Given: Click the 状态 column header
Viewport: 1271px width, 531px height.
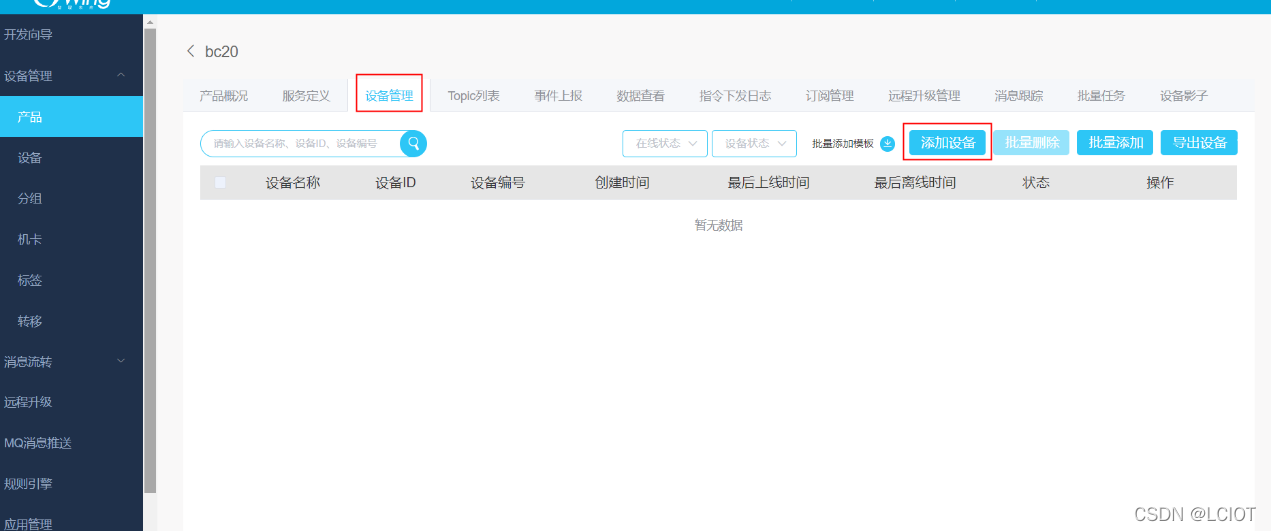Looking at the screenshot, I should 1036,183.
